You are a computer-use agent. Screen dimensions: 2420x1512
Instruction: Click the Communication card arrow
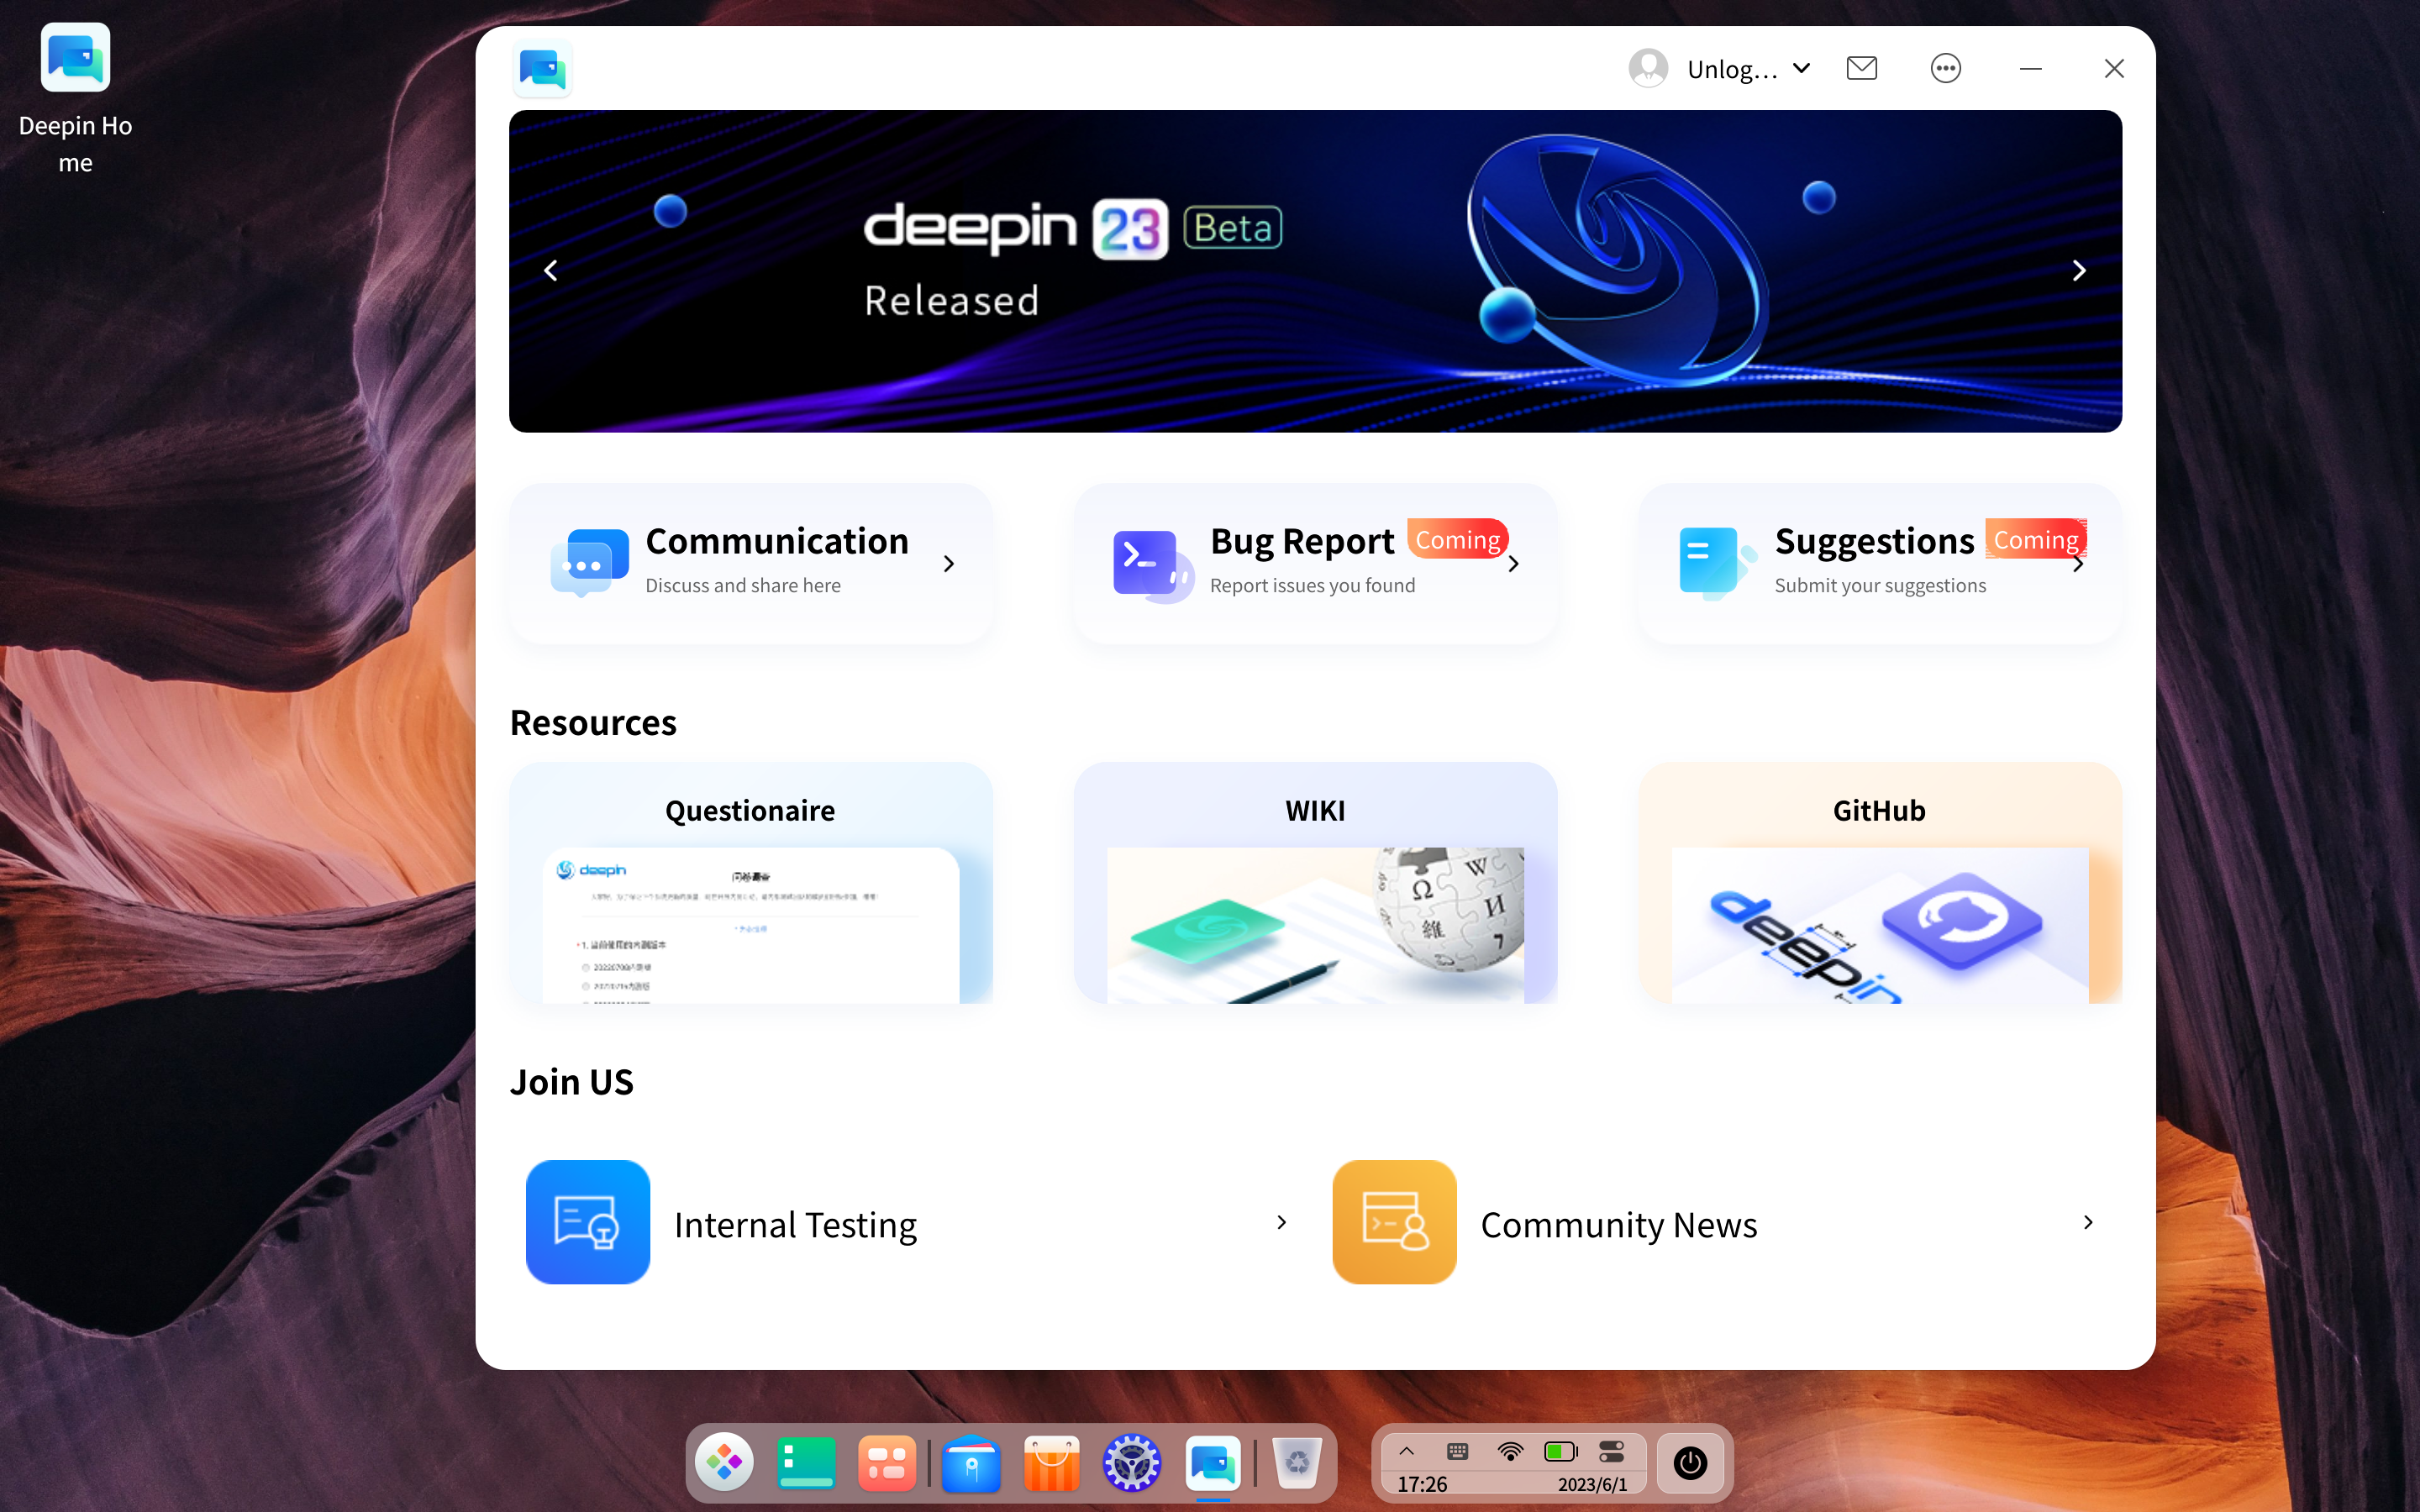tap(949, 564)
